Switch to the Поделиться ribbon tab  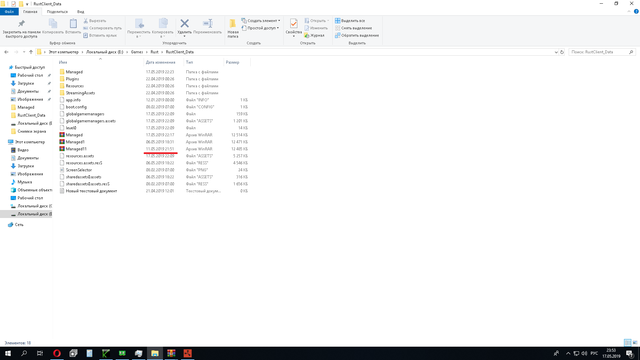(x=57, y=11)
